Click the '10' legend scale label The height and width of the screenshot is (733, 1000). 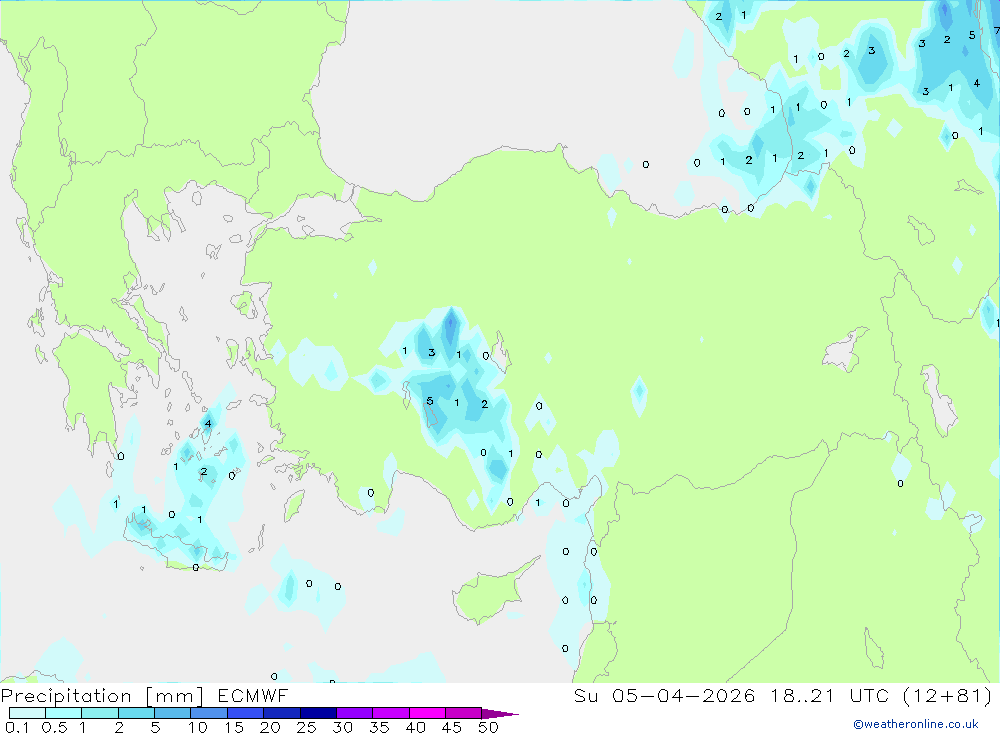click(x=198, y=727)
